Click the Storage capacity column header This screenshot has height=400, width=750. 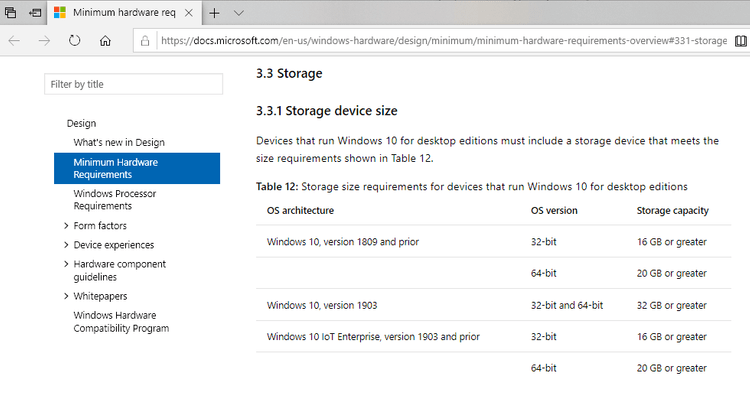(673, 211)
